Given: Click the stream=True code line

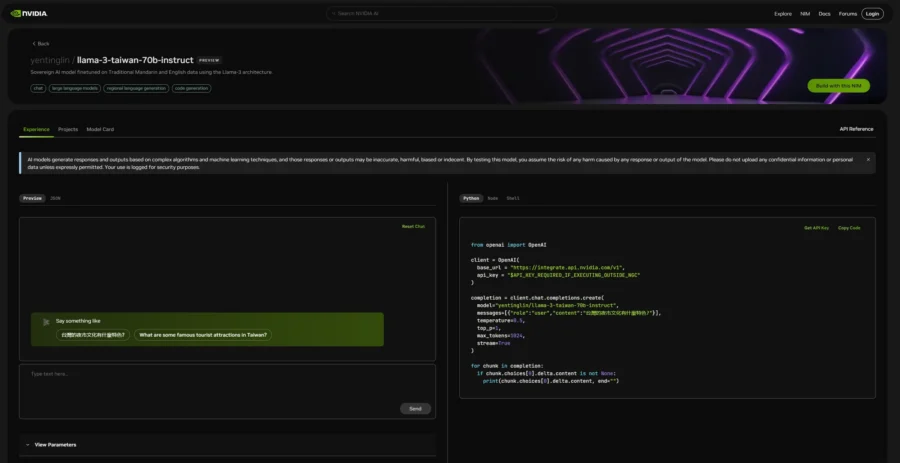Looking at the screenshot, I should pos(493,343).
